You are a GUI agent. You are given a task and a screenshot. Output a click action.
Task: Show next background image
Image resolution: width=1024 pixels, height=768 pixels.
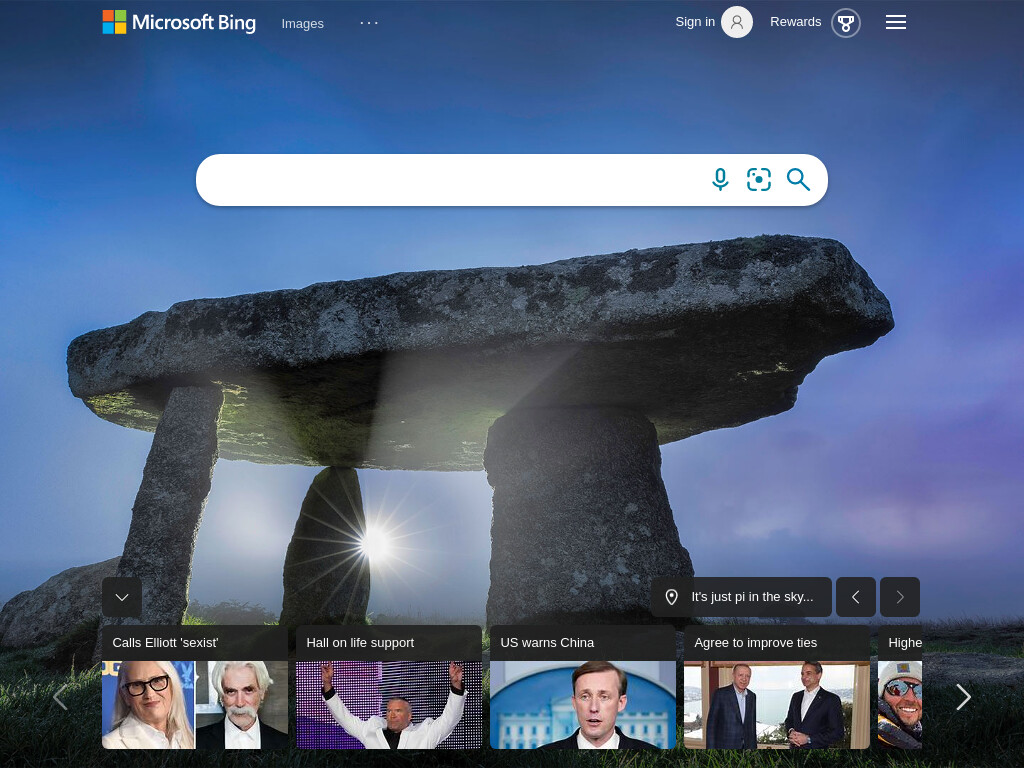coord(900,597)
